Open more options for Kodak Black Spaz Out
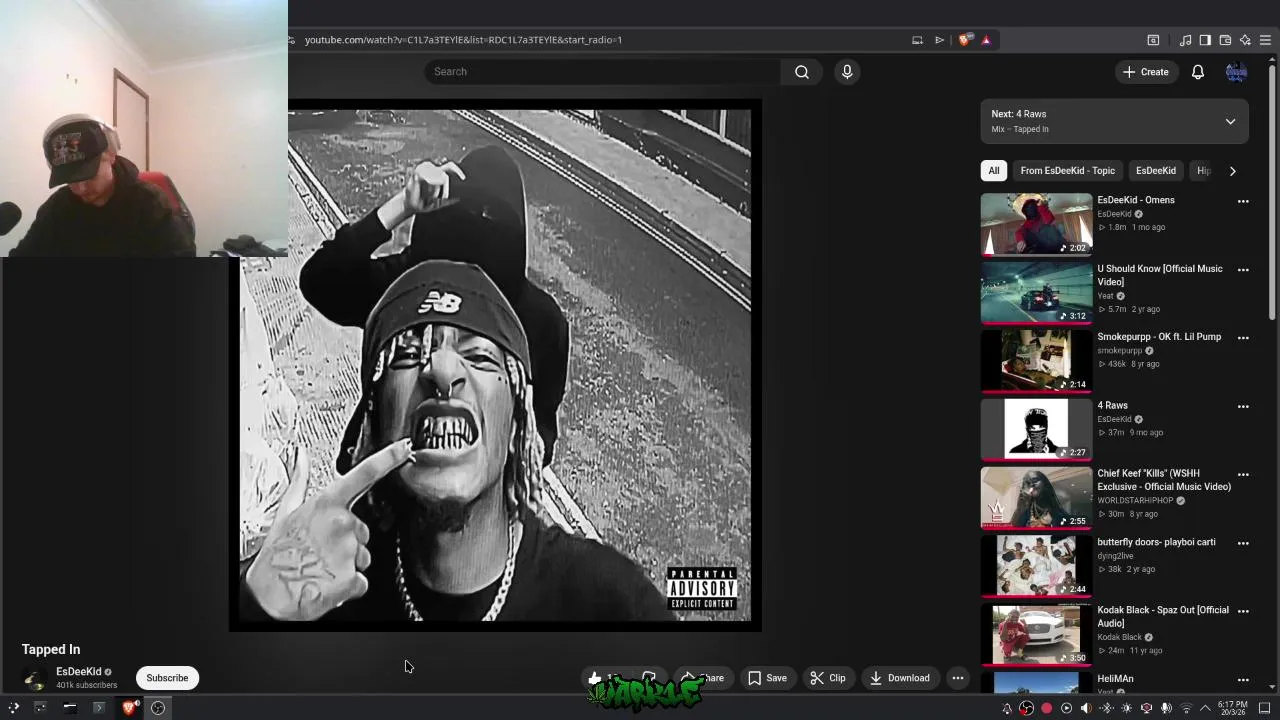 (x=1243, y=612)
